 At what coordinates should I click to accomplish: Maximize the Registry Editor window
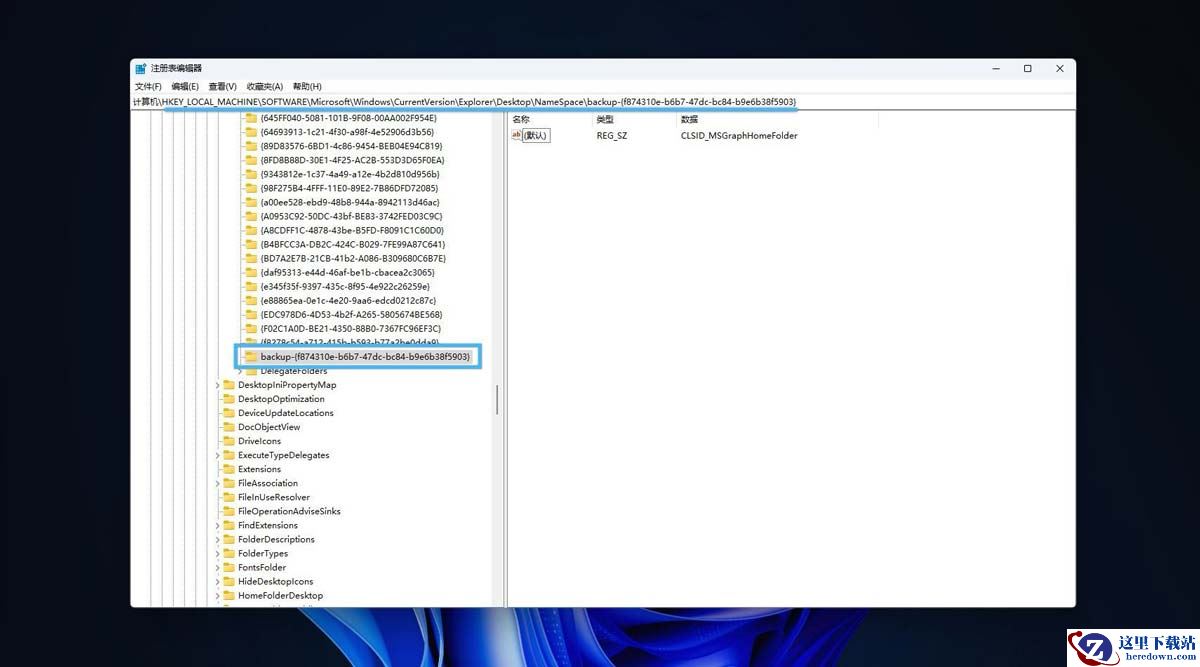click(1027, 68)
